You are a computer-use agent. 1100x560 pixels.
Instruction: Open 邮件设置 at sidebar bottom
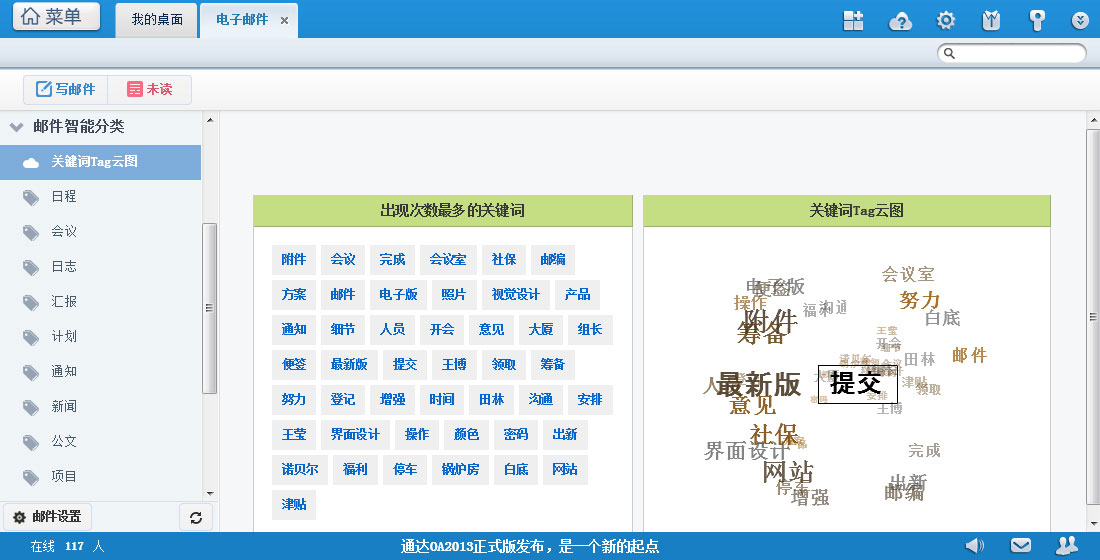47,517
